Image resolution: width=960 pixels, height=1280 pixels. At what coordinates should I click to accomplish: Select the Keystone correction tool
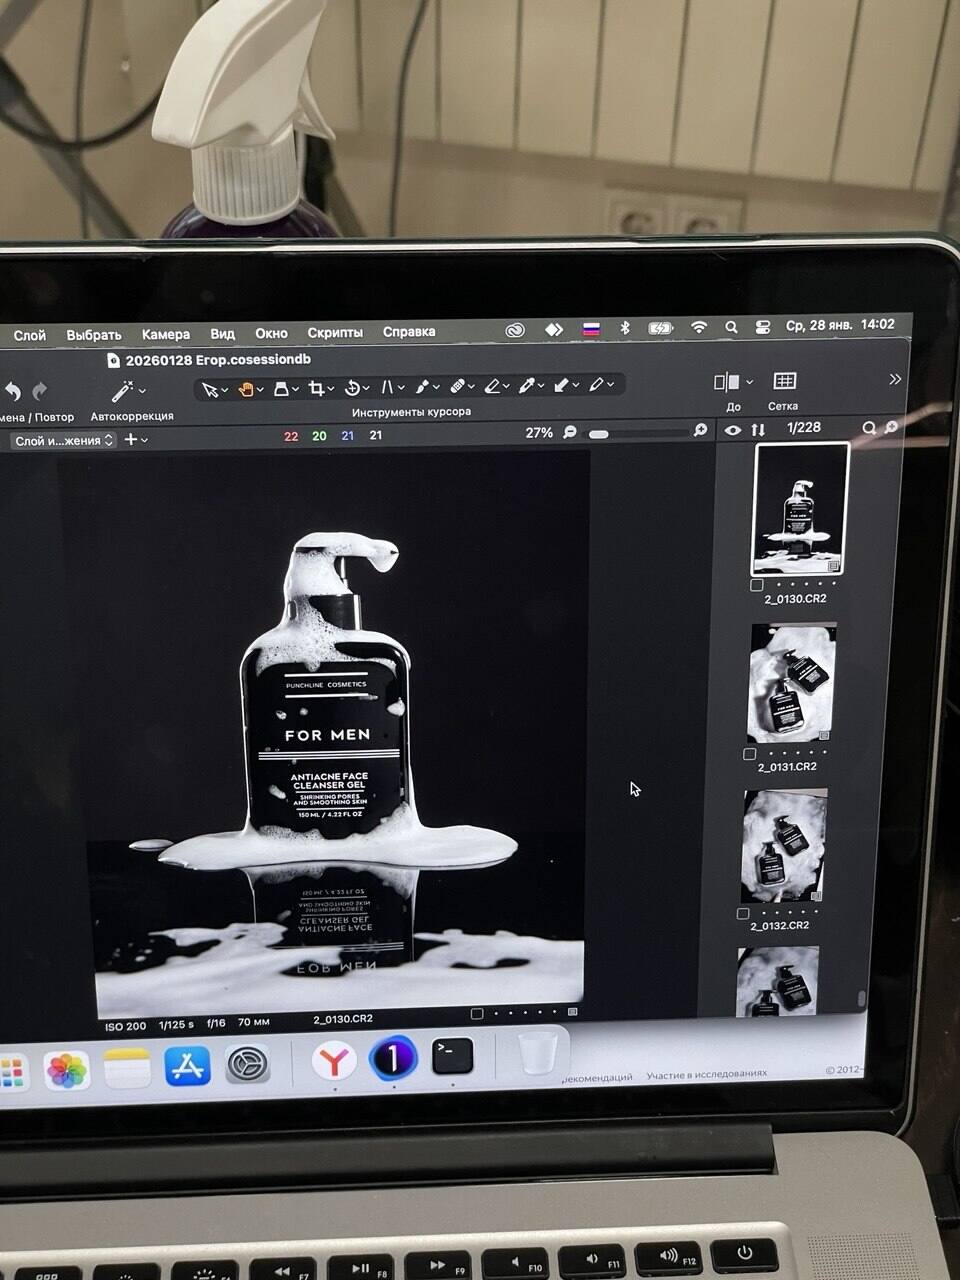pyautogui.click(x=388, y=387)
